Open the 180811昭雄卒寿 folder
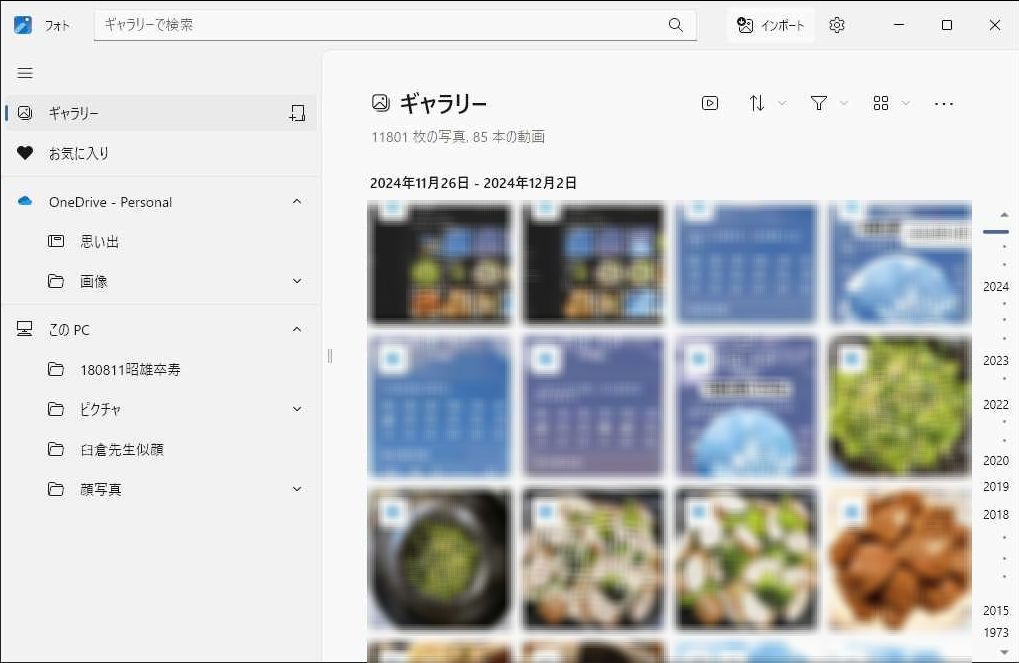 (x=130, y=370)
